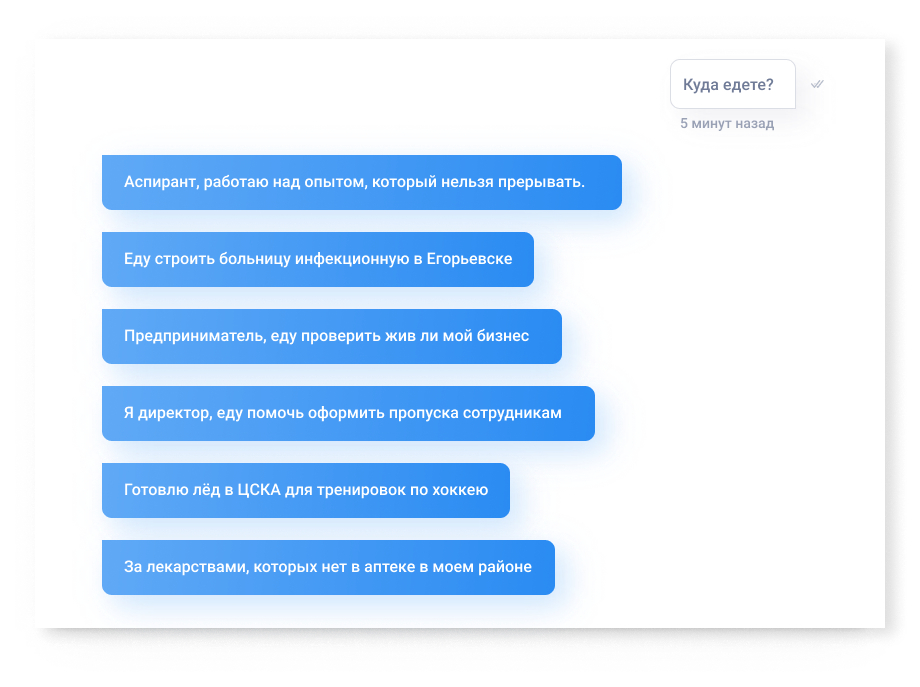This screenshot has width=920, height=687.
Task: Click the "5 минут назад" timestamp
Action: pyautogui.click(x=726, y=124)
